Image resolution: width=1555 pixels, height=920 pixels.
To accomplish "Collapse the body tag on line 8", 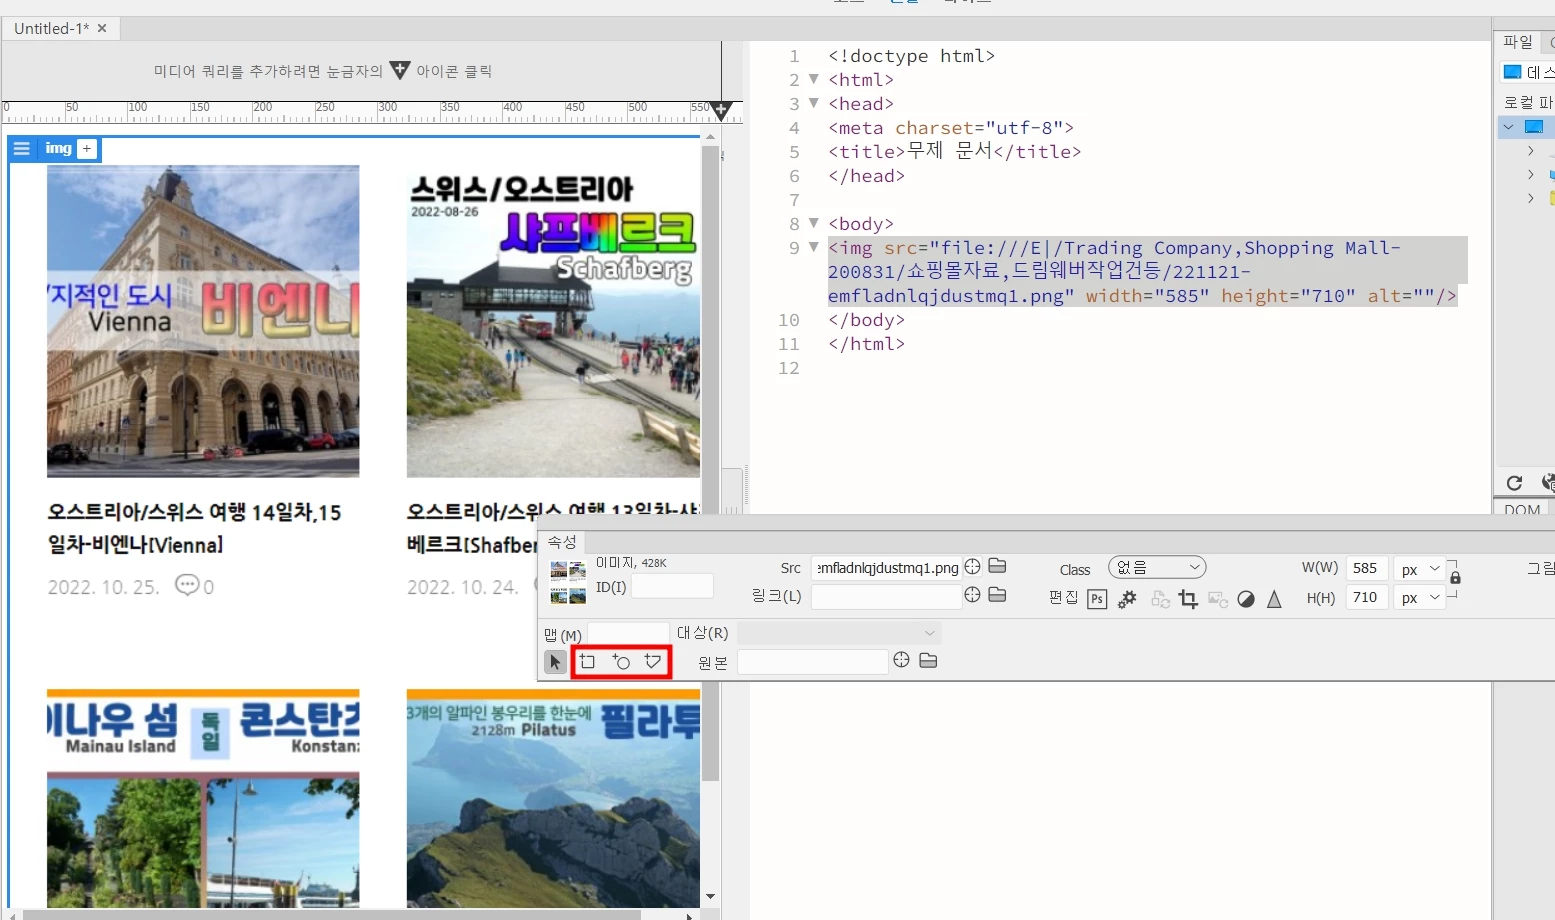I will point(813,223).
